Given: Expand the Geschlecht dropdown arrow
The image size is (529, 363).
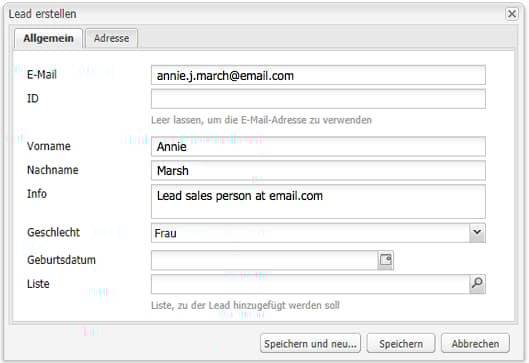Looking at the screenshot, I should tap(477, 233).
